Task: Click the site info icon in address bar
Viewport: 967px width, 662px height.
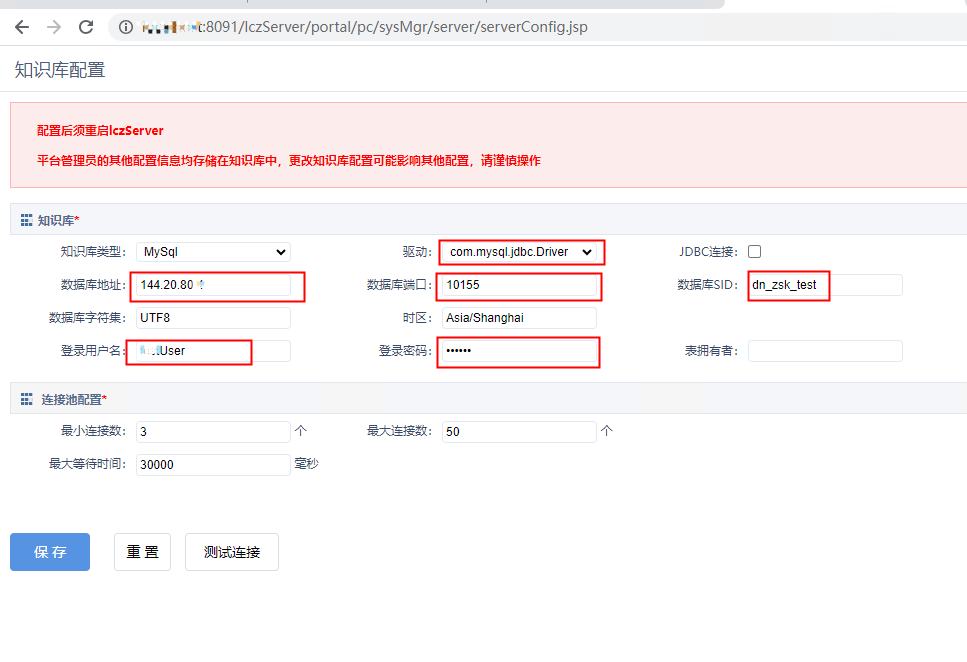Action: point(126,27)
